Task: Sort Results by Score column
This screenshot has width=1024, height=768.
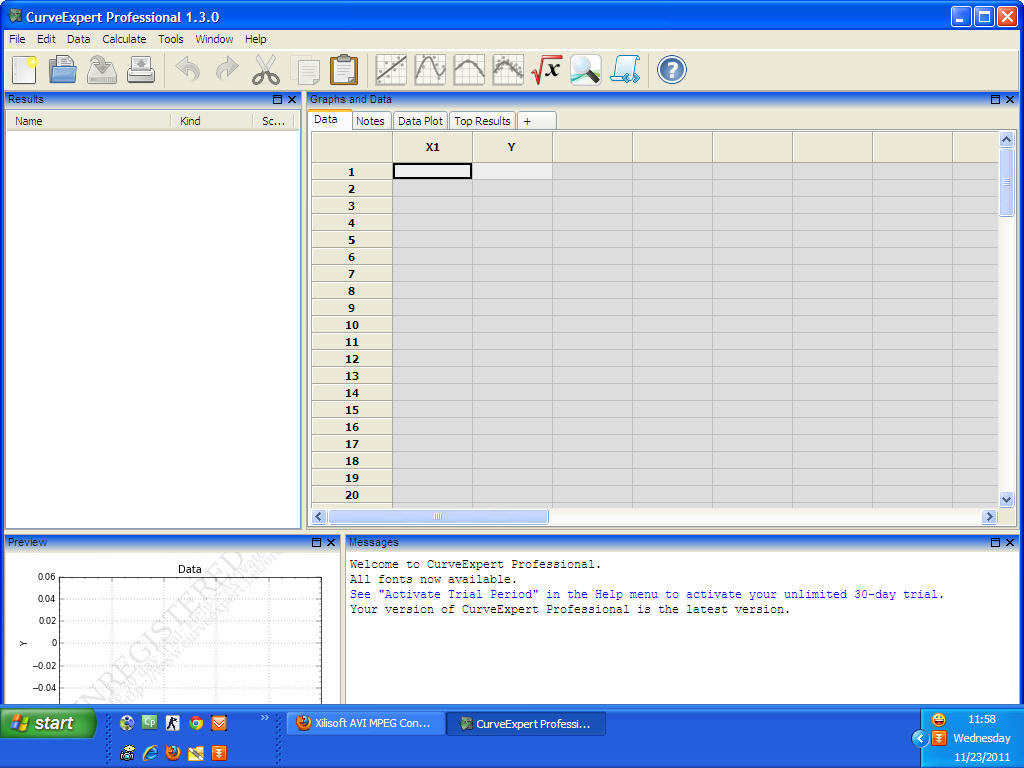Action: 274,121
